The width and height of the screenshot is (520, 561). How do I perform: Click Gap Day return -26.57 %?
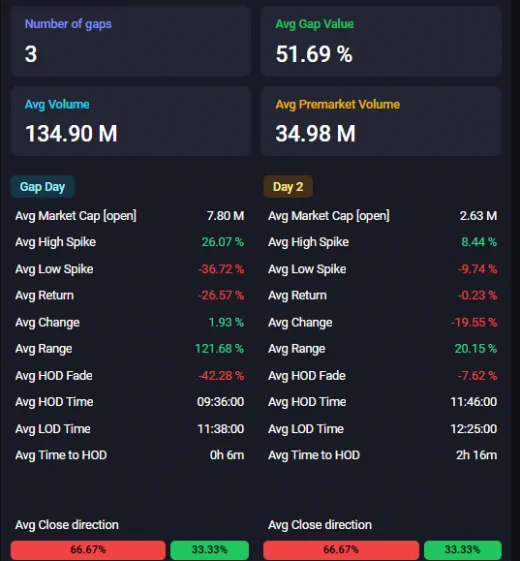(221, 296)
